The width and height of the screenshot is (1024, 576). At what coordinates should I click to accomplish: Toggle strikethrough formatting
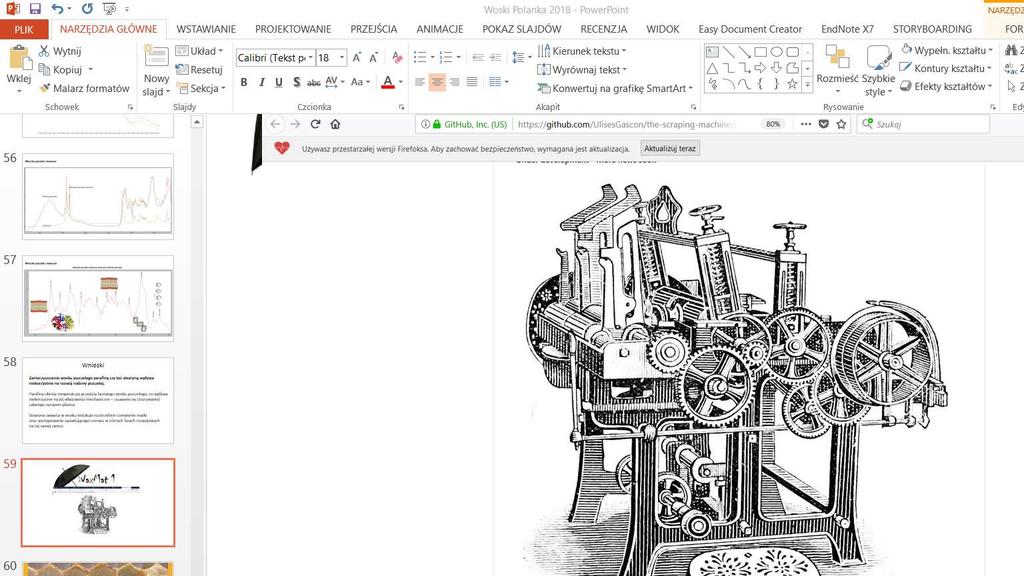point(313,82)
